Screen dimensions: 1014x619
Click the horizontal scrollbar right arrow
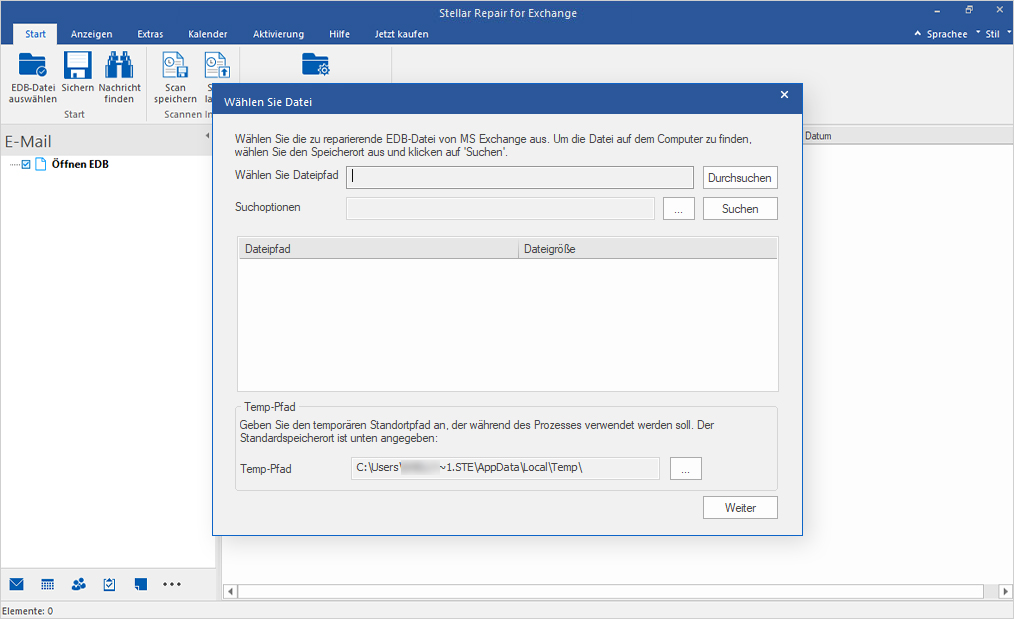click(x=1003, y=591)
